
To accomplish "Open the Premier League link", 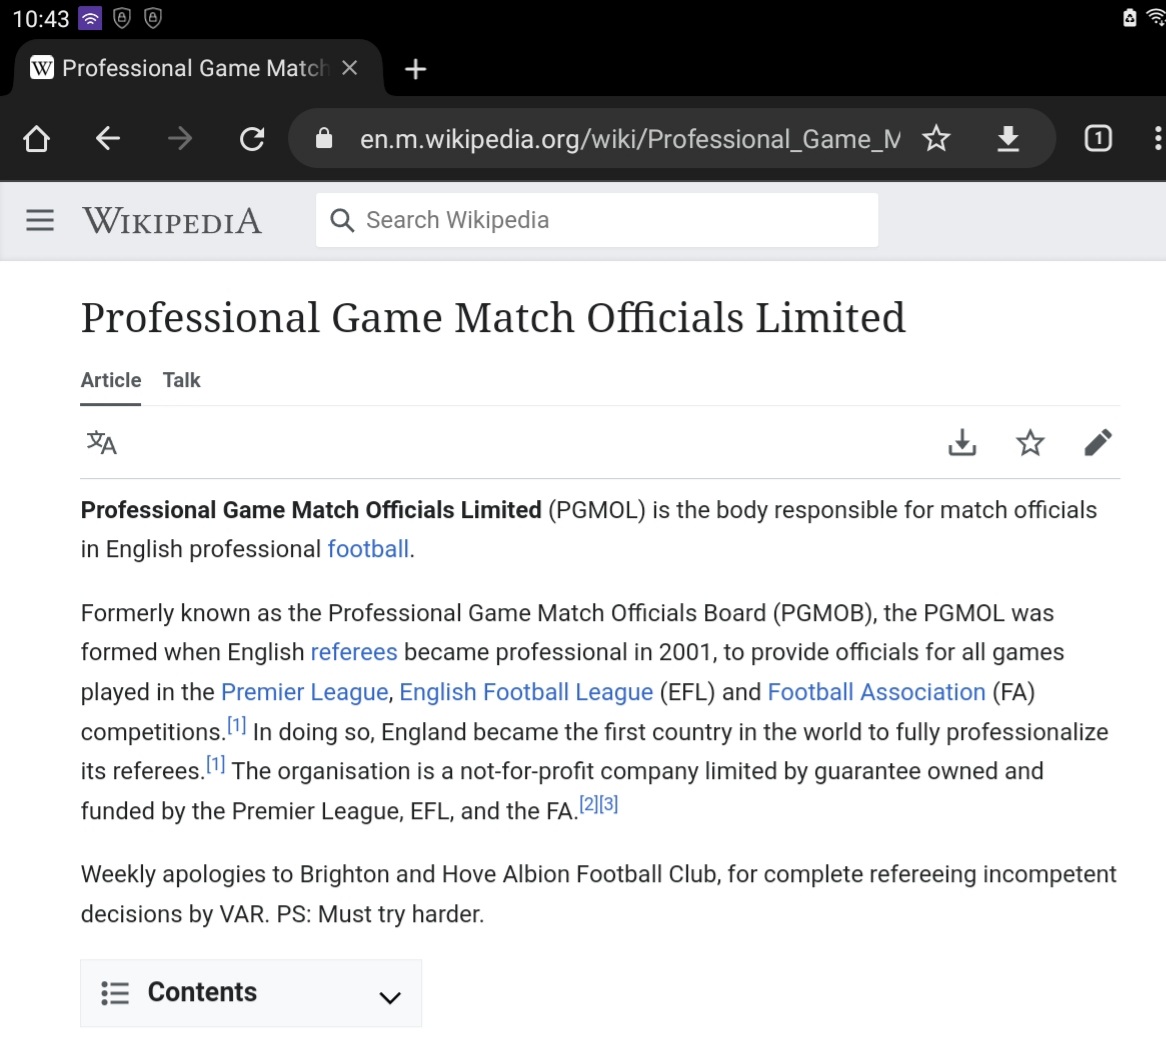I will click(x=305, y=692).
